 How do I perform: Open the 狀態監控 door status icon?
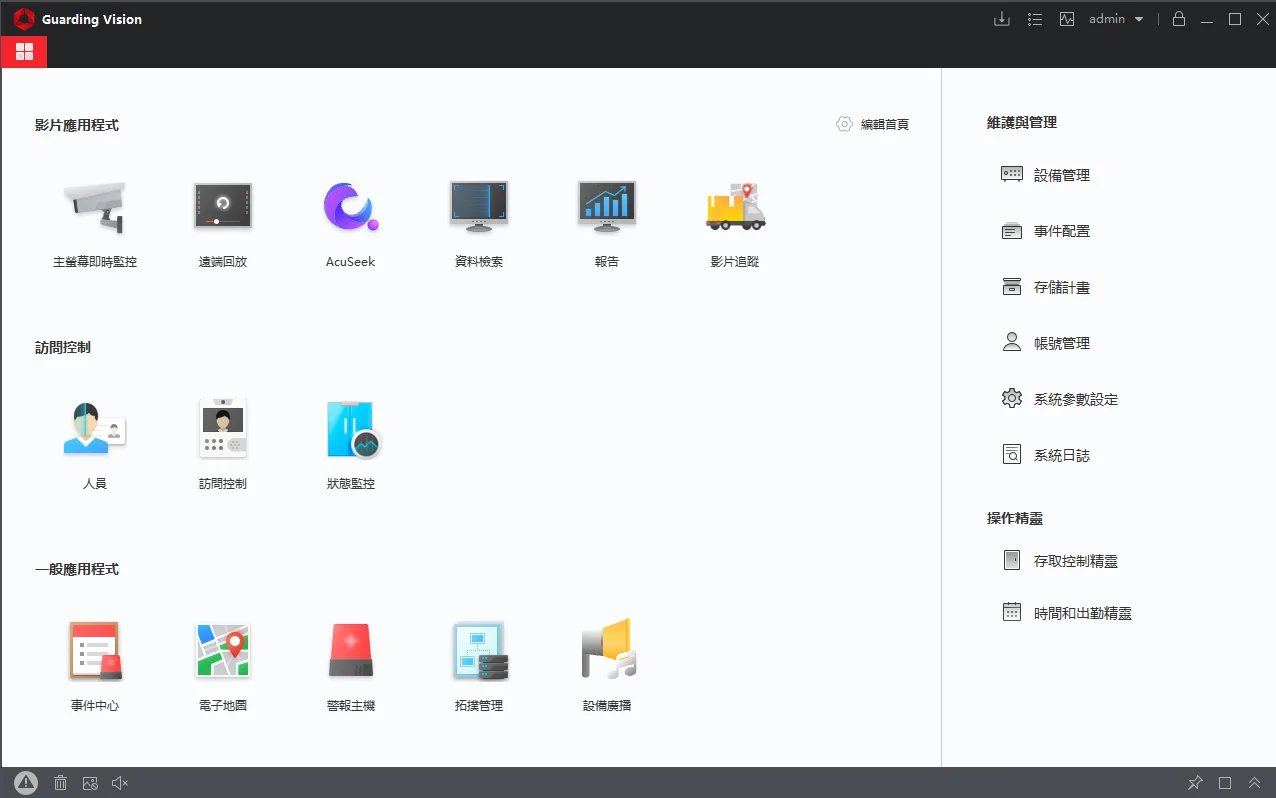351,430
